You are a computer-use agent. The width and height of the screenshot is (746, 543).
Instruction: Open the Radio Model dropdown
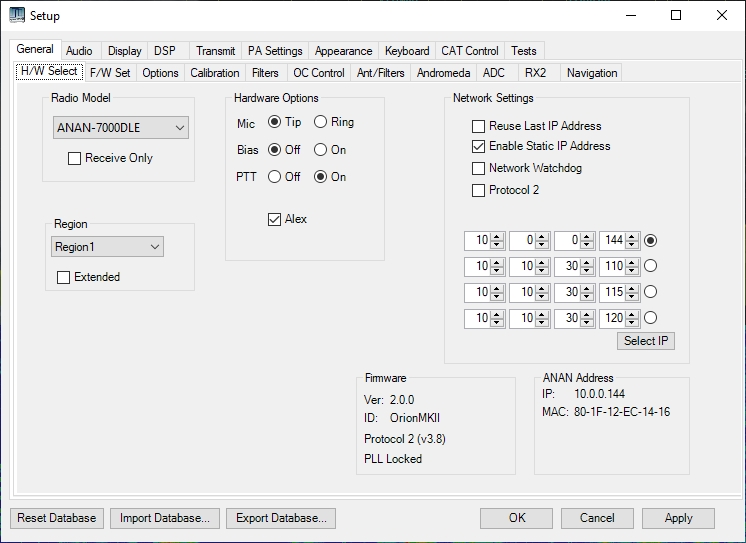click(x=120, y=127)
